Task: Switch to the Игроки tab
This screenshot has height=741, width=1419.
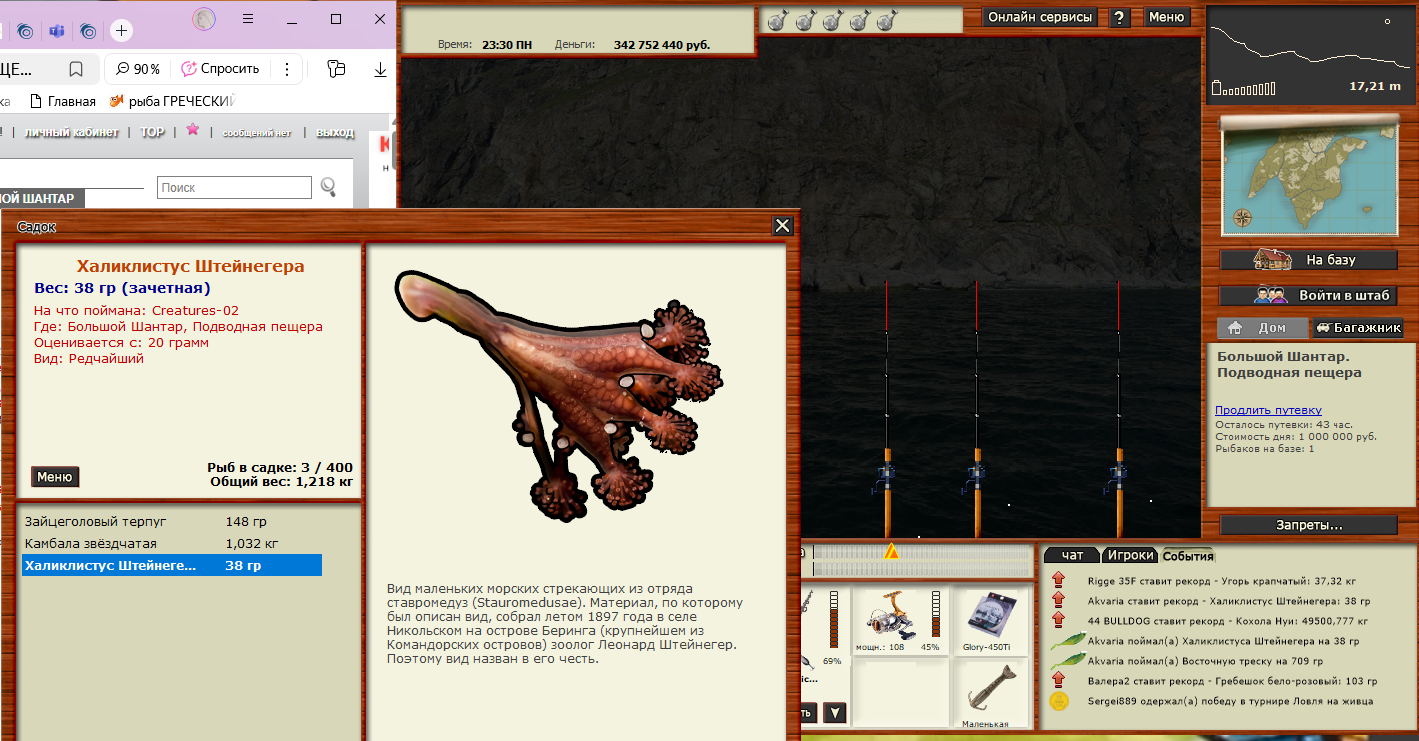Action: [1131, 555]
